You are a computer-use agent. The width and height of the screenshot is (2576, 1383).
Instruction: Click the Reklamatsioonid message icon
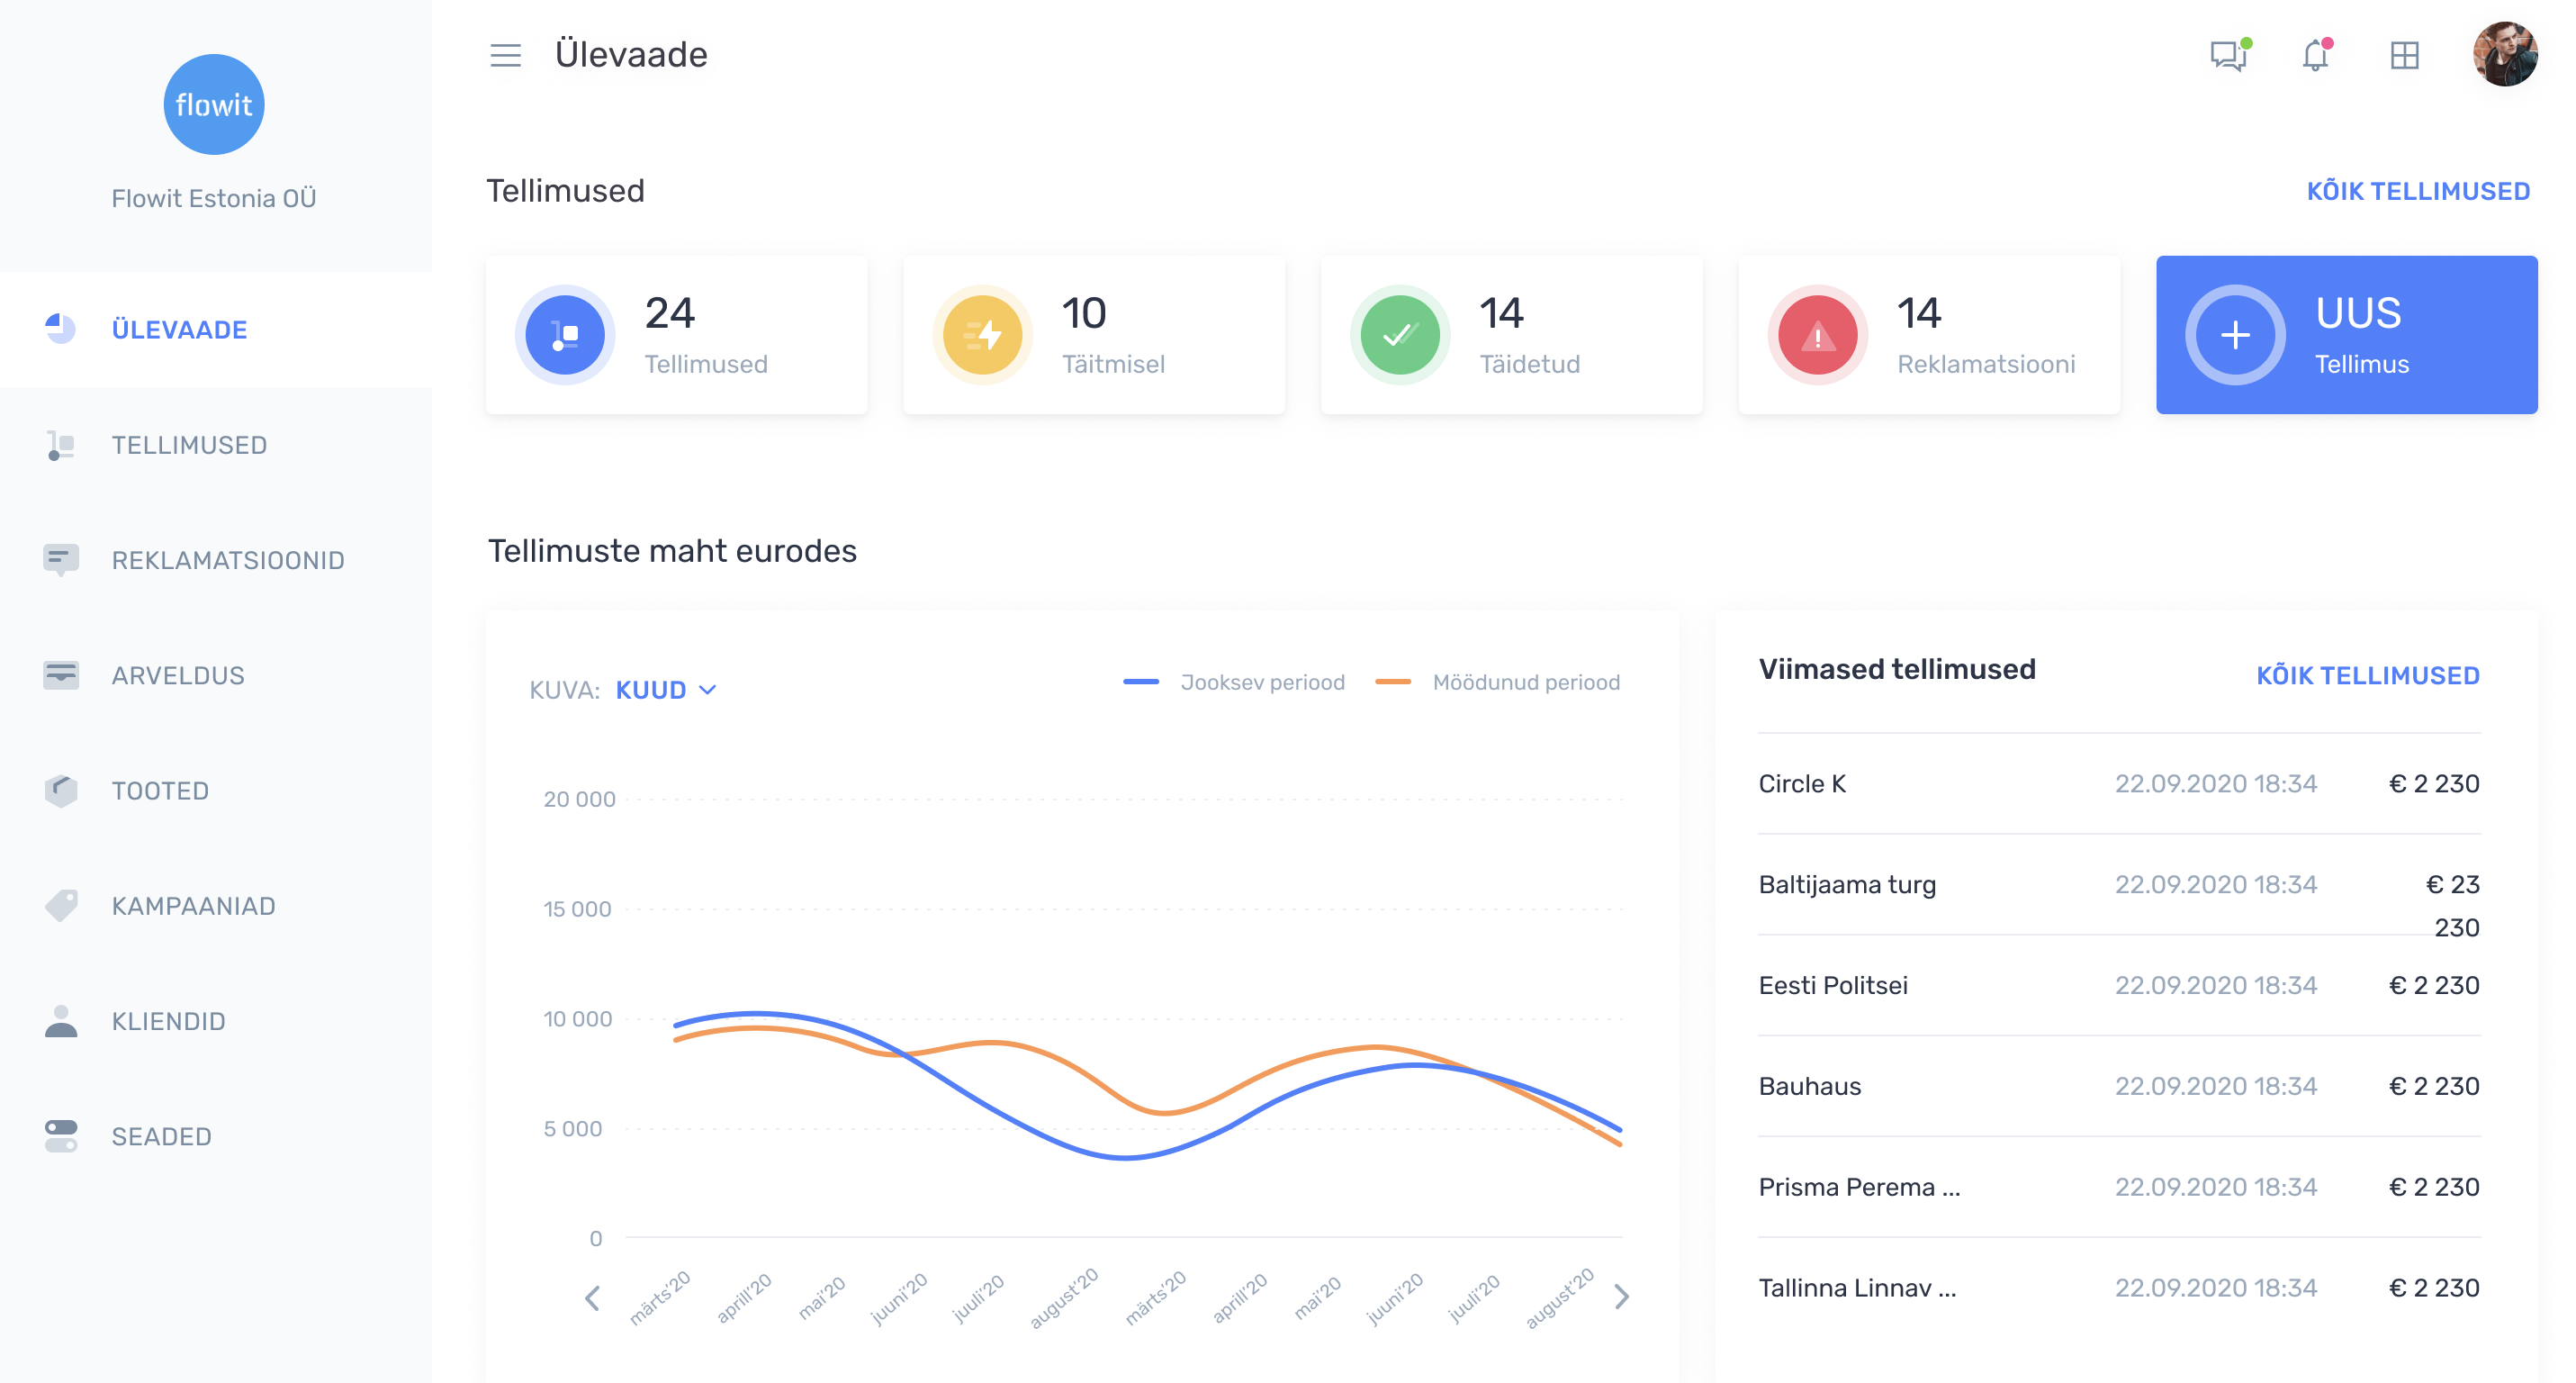click(60, 560)
